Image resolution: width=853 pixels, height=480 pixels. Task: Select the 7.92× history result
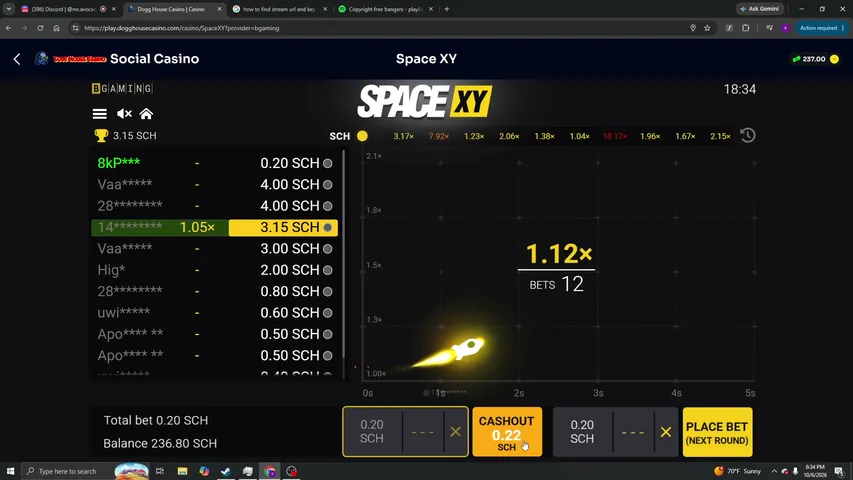(438, 136)
